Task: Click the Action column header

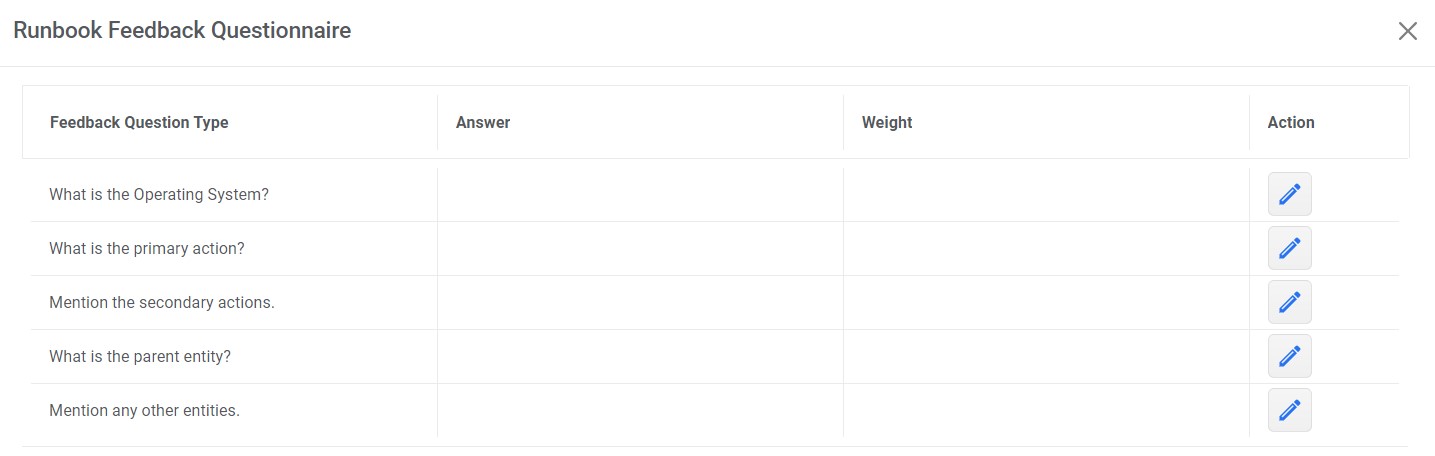Action: click(x=1291, y=122)
